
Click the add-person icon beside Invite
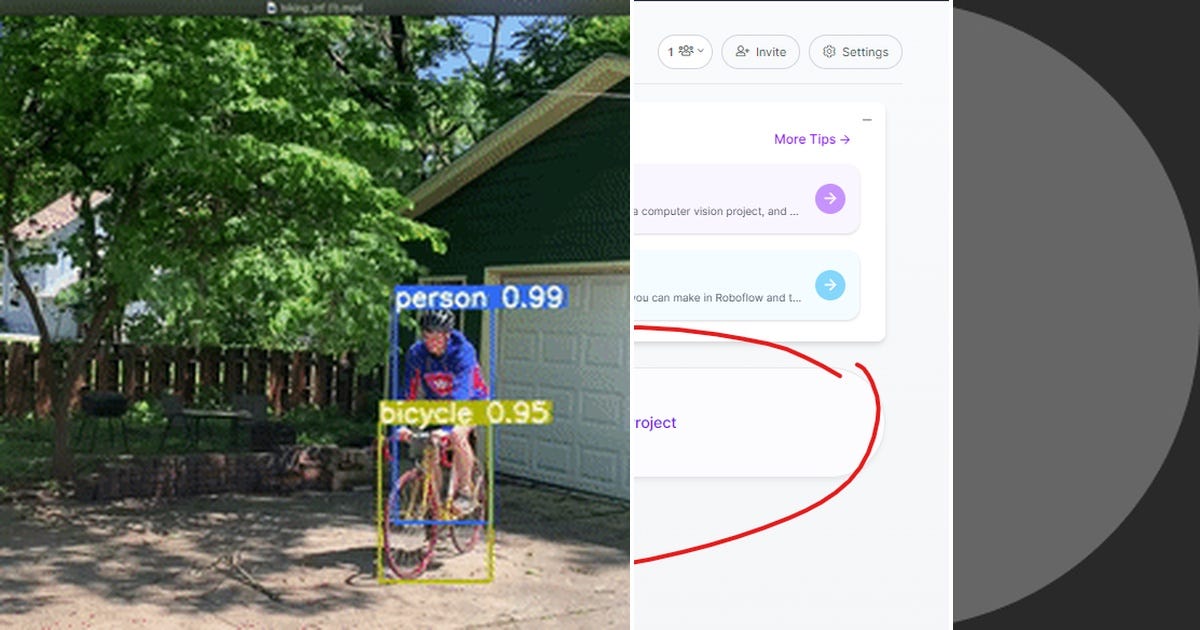(742, 52)
